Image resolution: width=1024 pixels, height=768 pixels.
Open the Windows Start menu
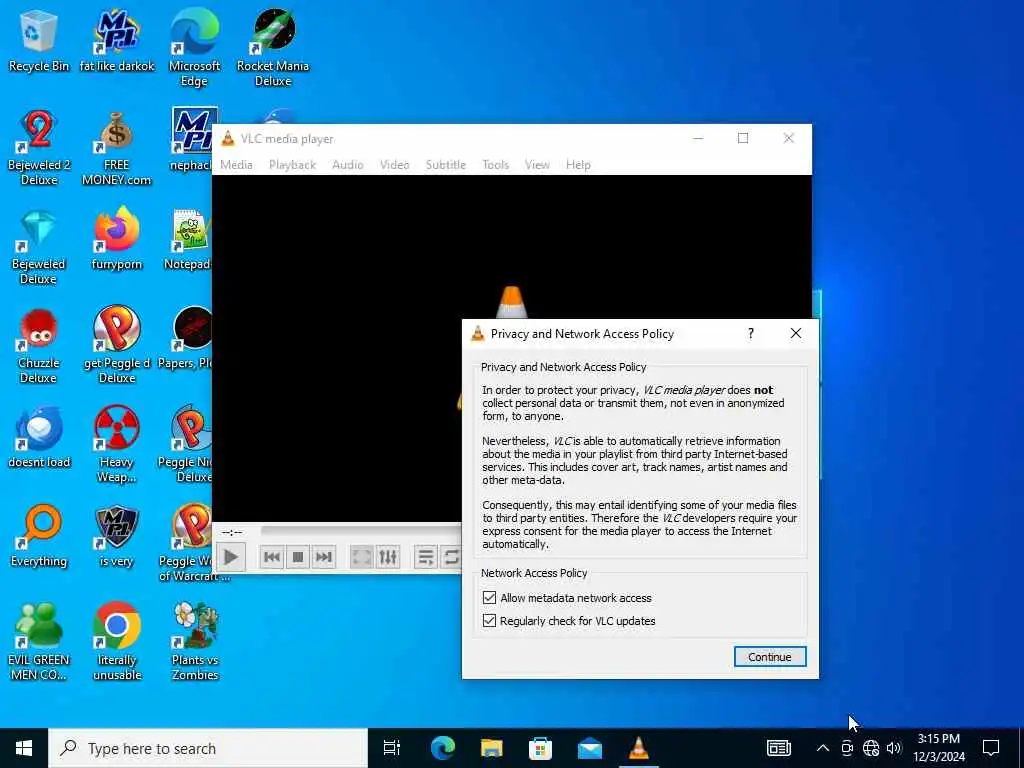[24, 748]
